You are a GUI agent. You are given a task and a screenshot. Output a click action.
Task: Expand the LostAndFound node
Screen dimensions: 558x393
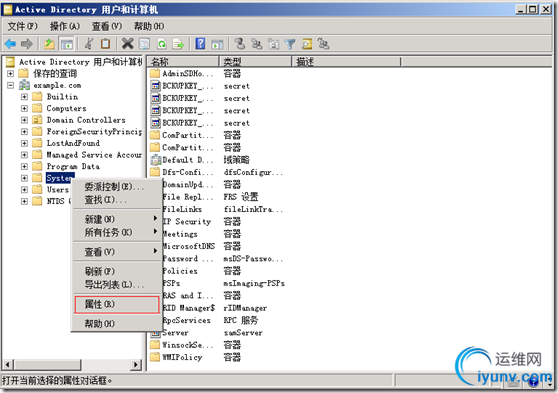click(24, 143)
